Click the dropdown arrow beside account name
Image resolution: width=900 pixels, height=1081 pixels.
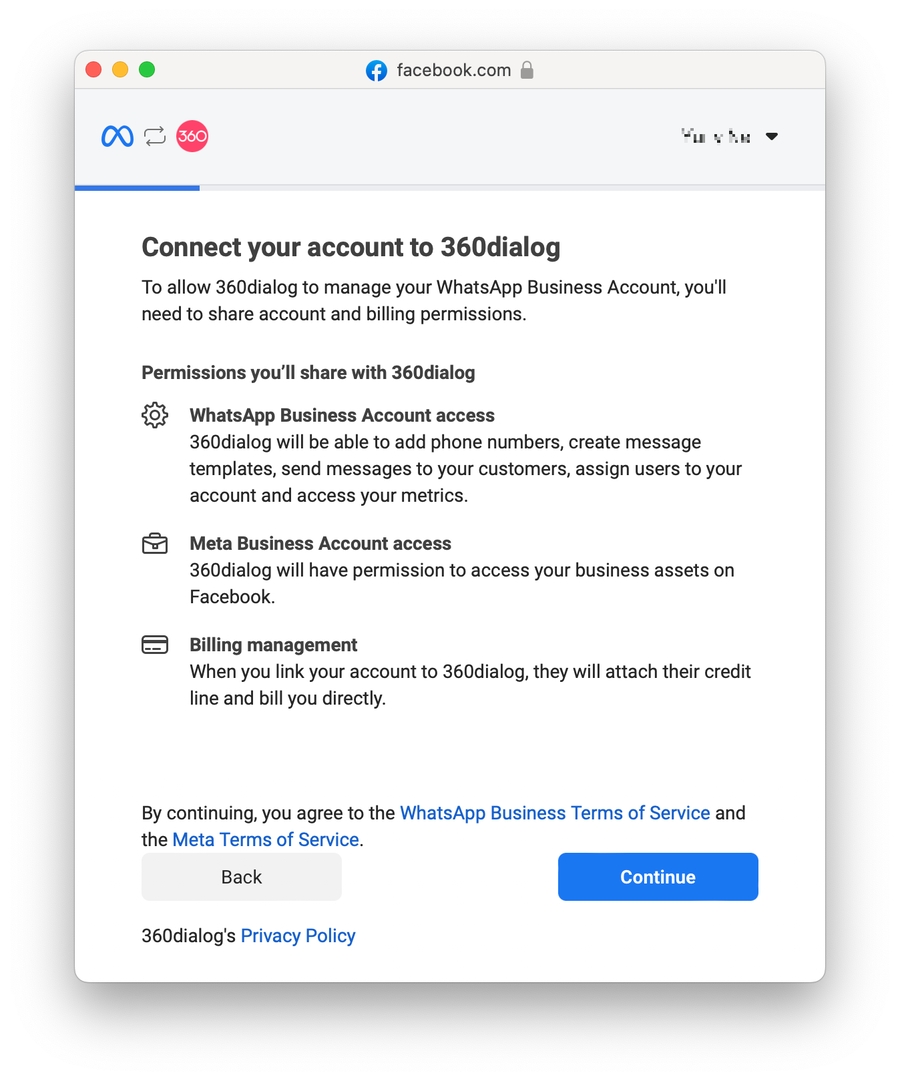pos(772,136)
